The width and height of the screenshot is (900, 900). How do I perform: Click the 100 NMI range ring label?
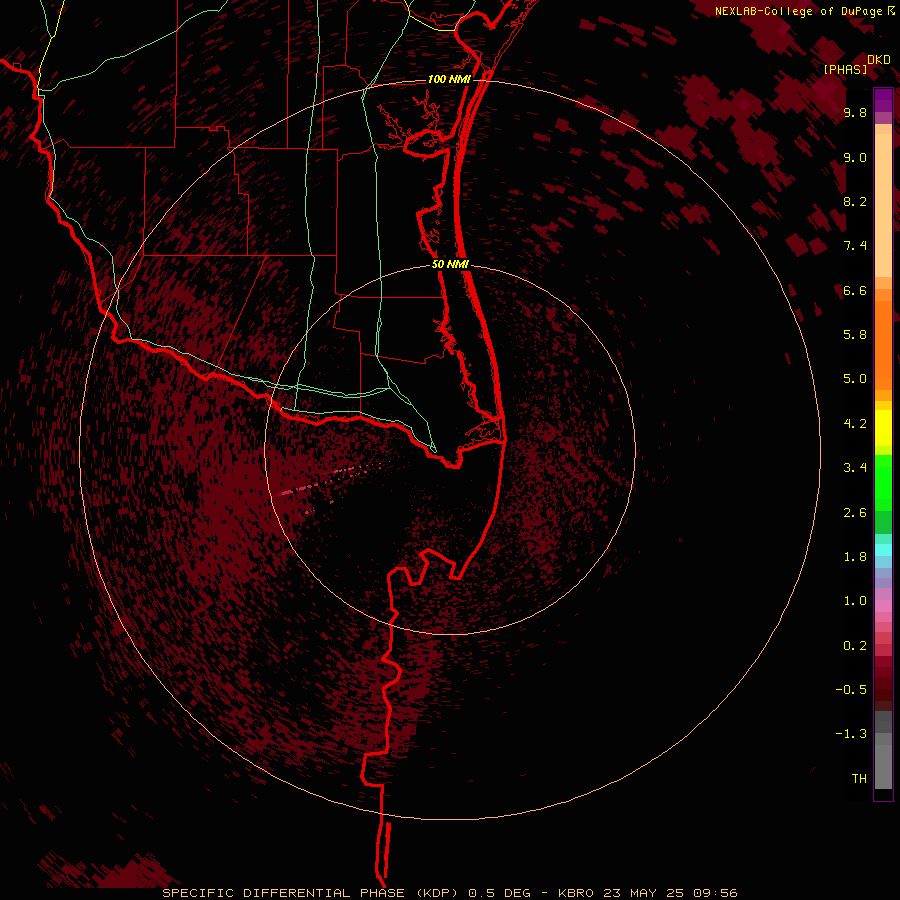449,79
